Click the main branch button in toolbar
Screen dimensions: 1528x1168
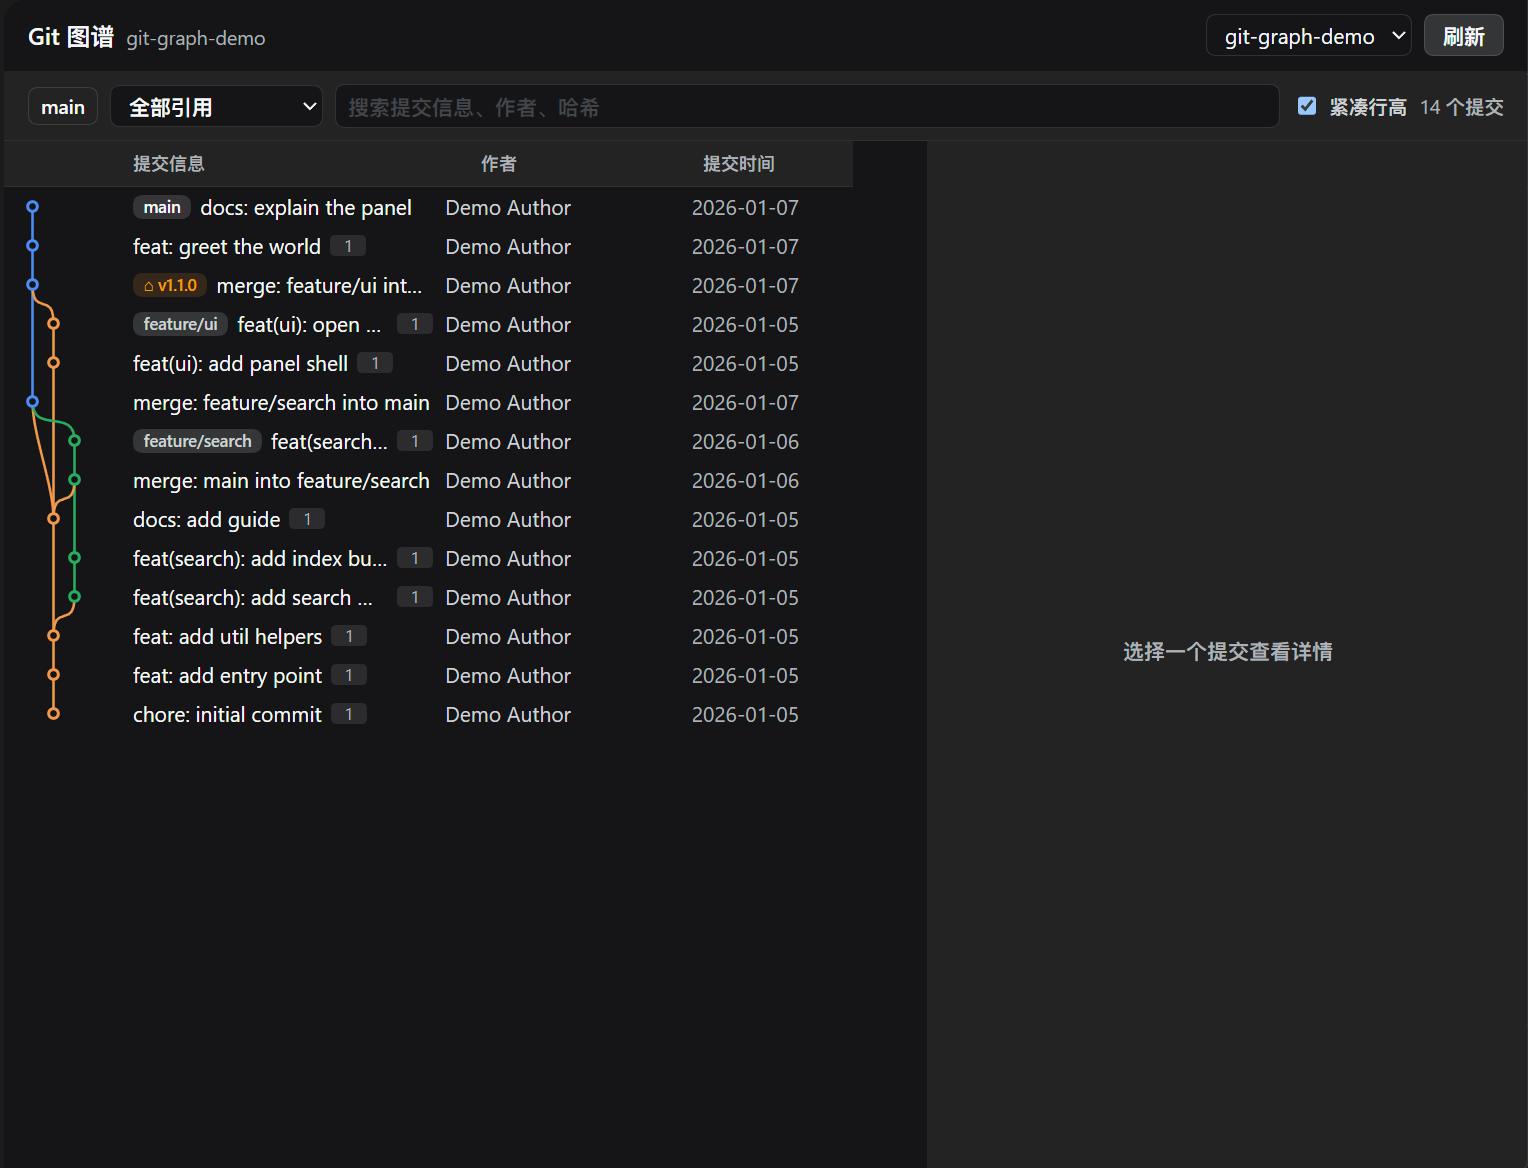click(x=63, y=107)
